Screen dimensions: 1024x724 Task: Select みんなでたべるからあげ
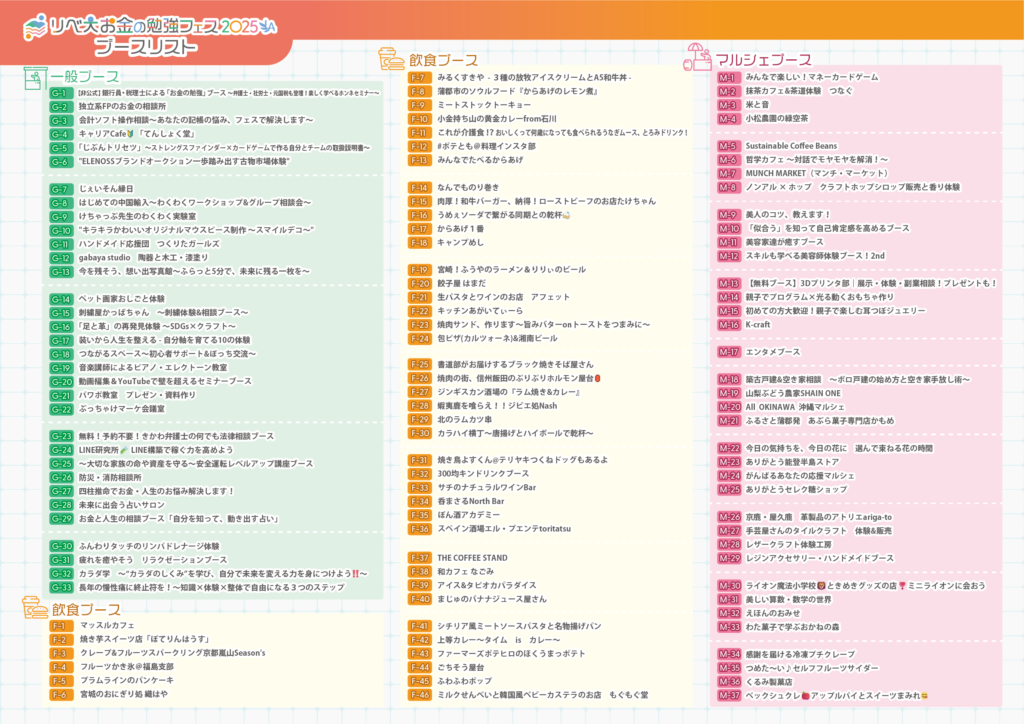466,160
